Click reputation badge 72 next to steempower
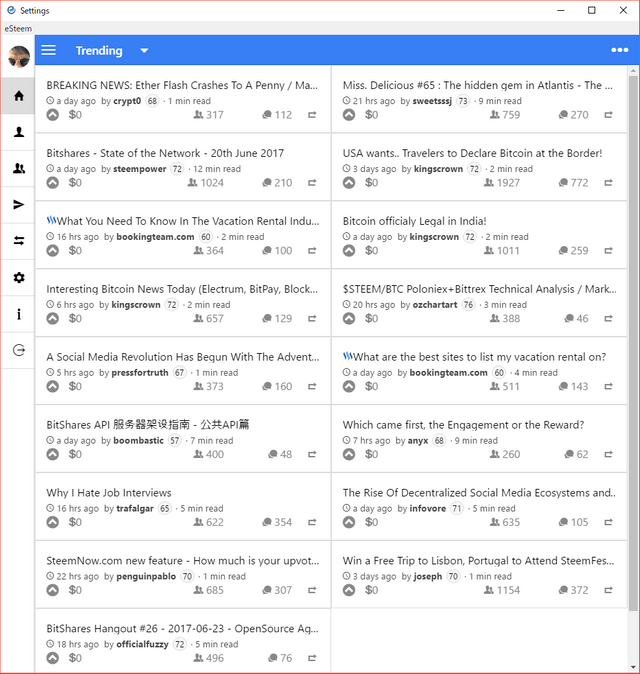This screenshot has height=674, width=640. click(x=177, y=169)
